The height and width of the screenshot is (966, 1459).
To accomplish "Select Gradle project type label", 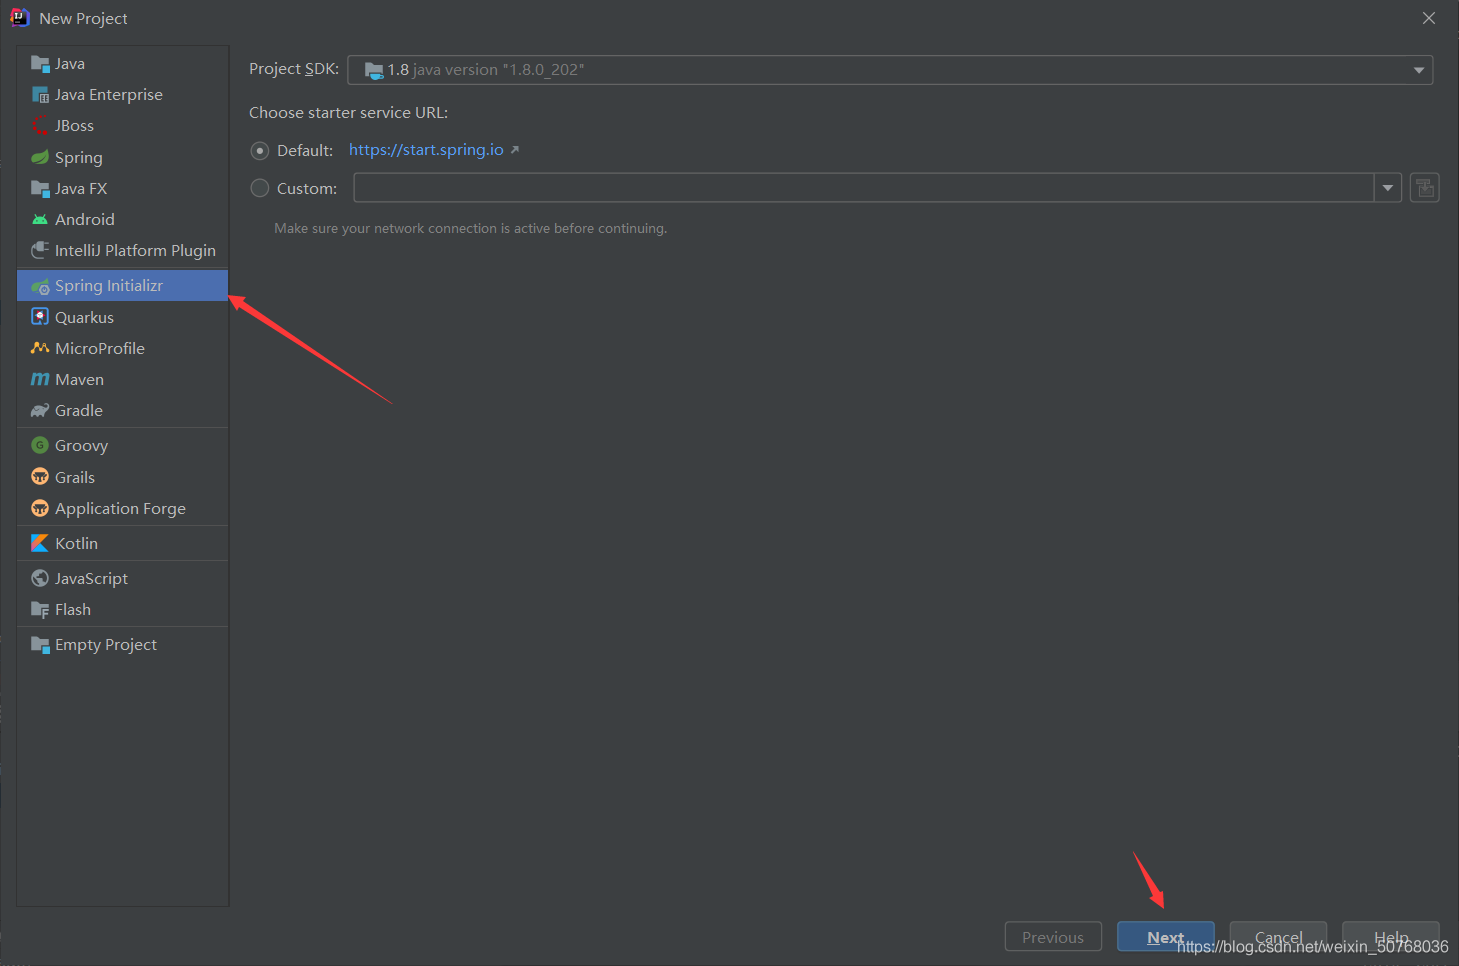I will (79, 411).
